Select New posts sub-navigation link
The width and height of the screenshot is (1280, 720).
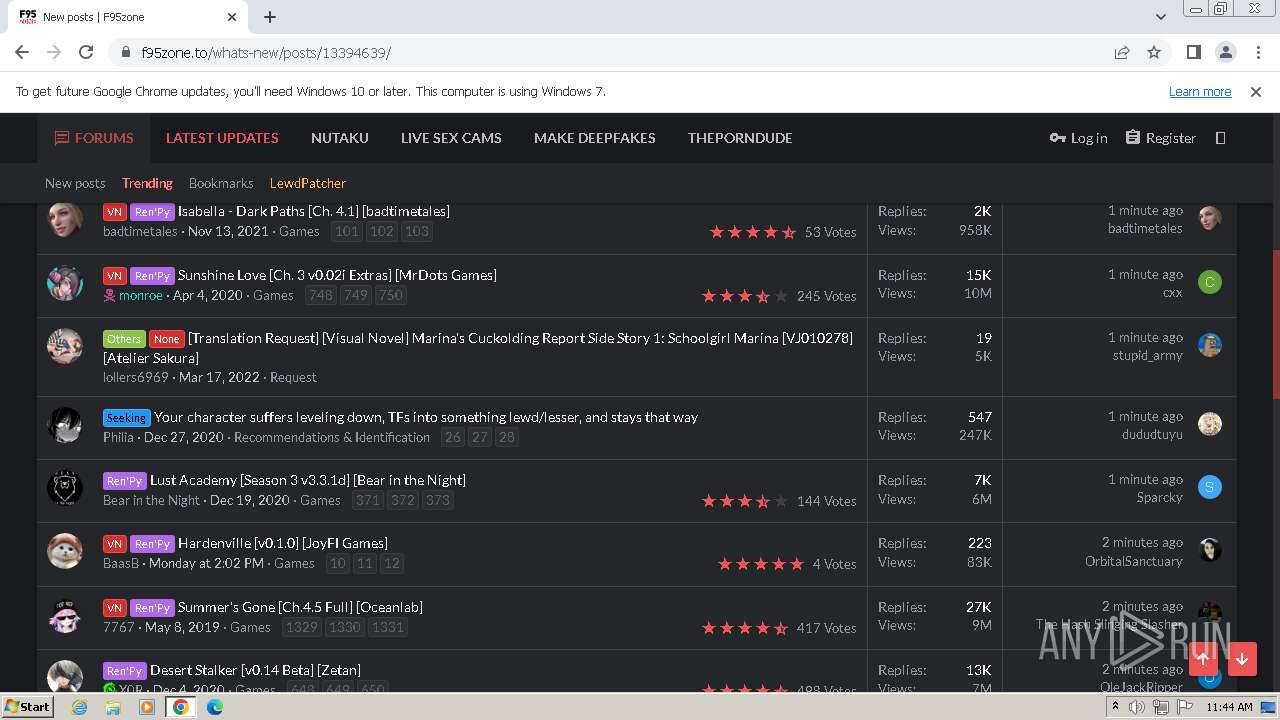(75, 183)
